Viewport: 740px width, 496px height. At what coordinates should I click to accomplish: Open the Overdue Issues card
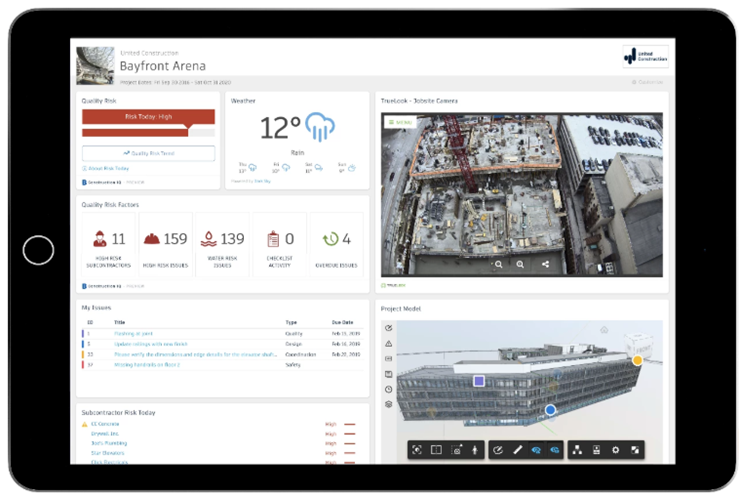[336, 244]
